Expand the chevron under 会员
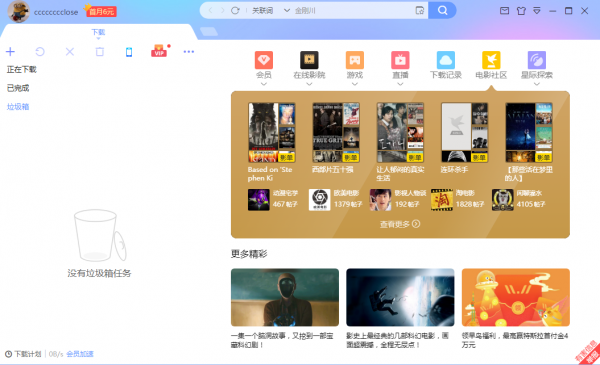This screenshot has height=365, width=600. pos(264,84)
